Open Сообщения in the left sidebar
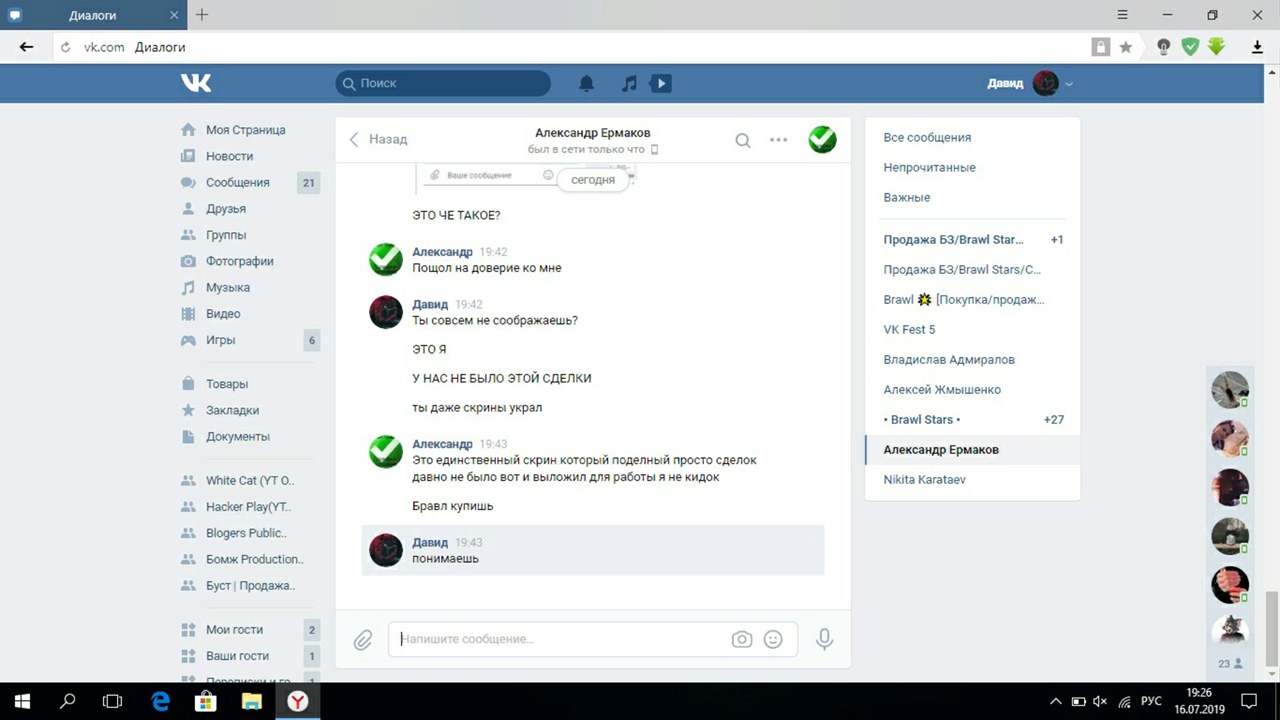The image size is (1280, 720). point(237,183)
